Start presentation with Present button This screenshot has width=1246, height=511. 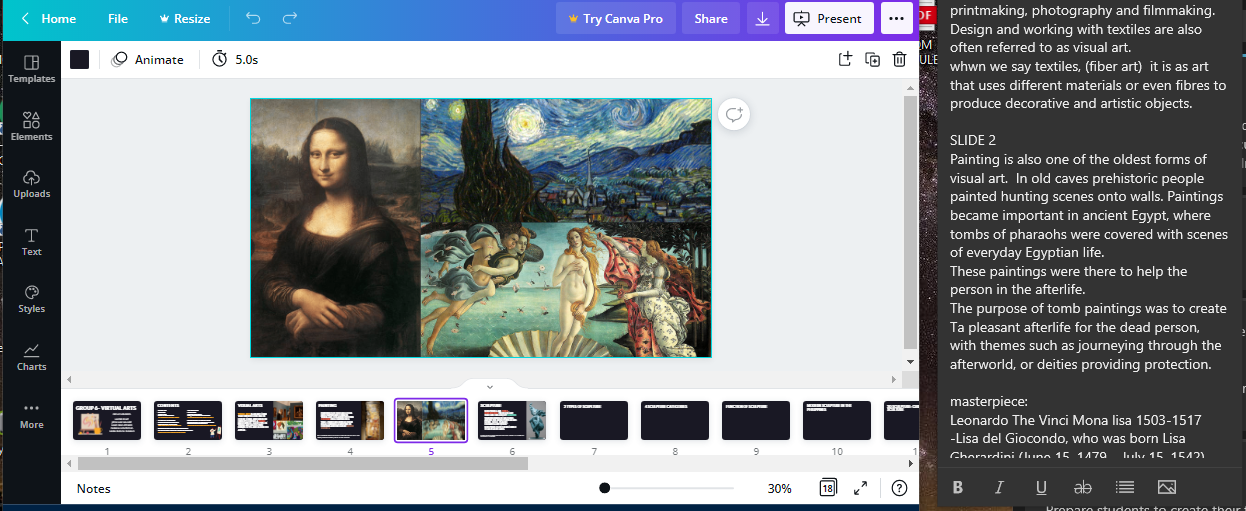click(x=829, y=18)
